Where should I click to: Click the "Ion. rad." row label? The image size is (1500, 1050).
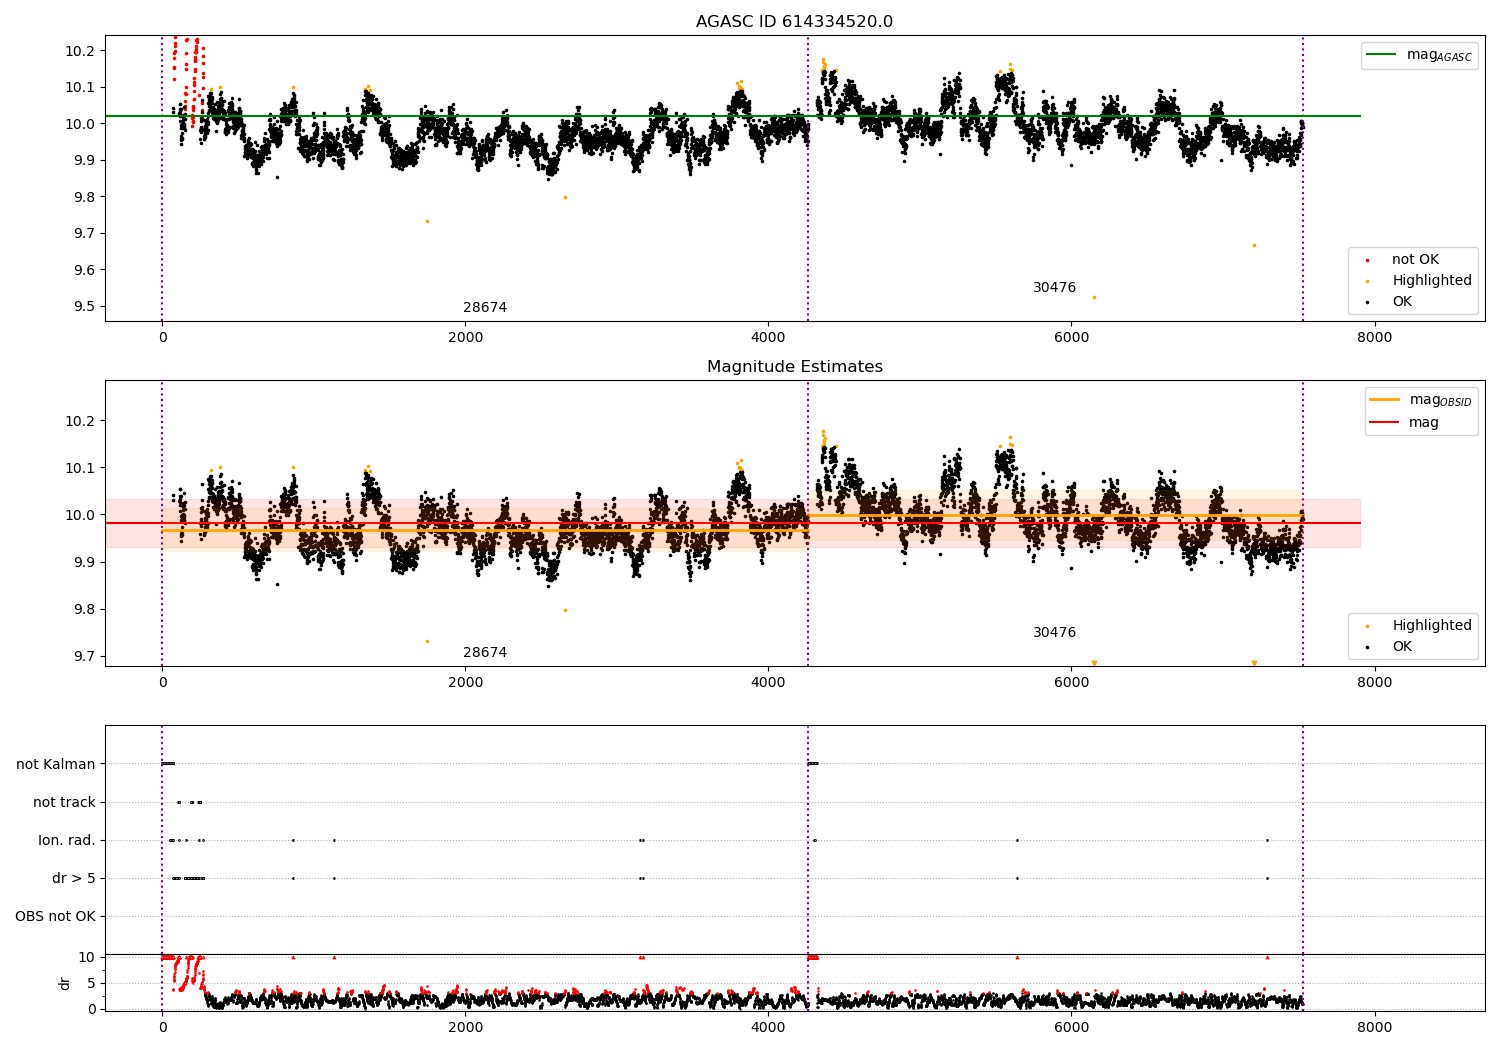pos(67,840)
